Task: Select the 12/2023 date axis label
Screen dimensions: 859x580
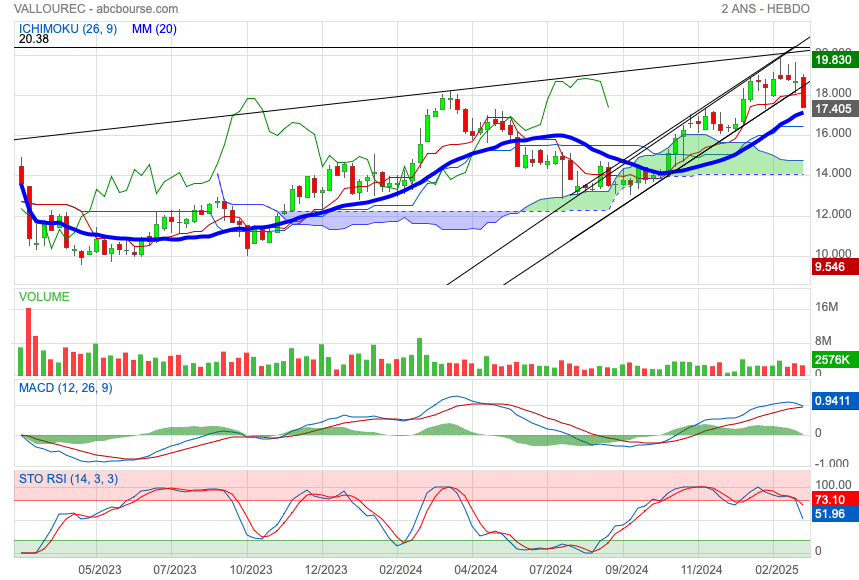Action: [325, 570]
